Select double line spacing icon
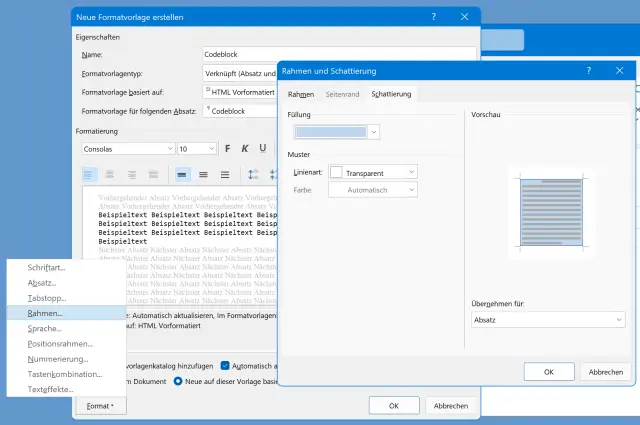The height and width of the screenshot is (425, 640). (227, 174)
